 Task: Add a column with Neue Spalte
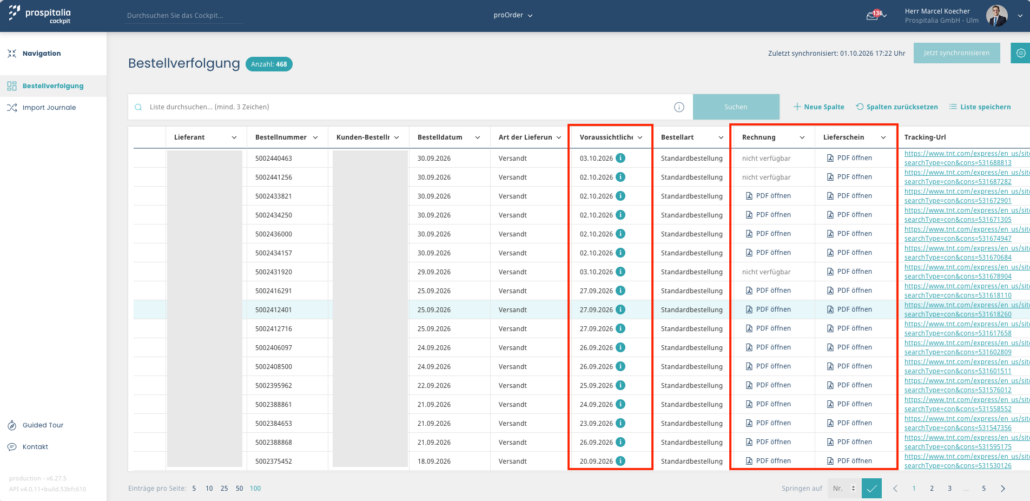tap(818, 107)
